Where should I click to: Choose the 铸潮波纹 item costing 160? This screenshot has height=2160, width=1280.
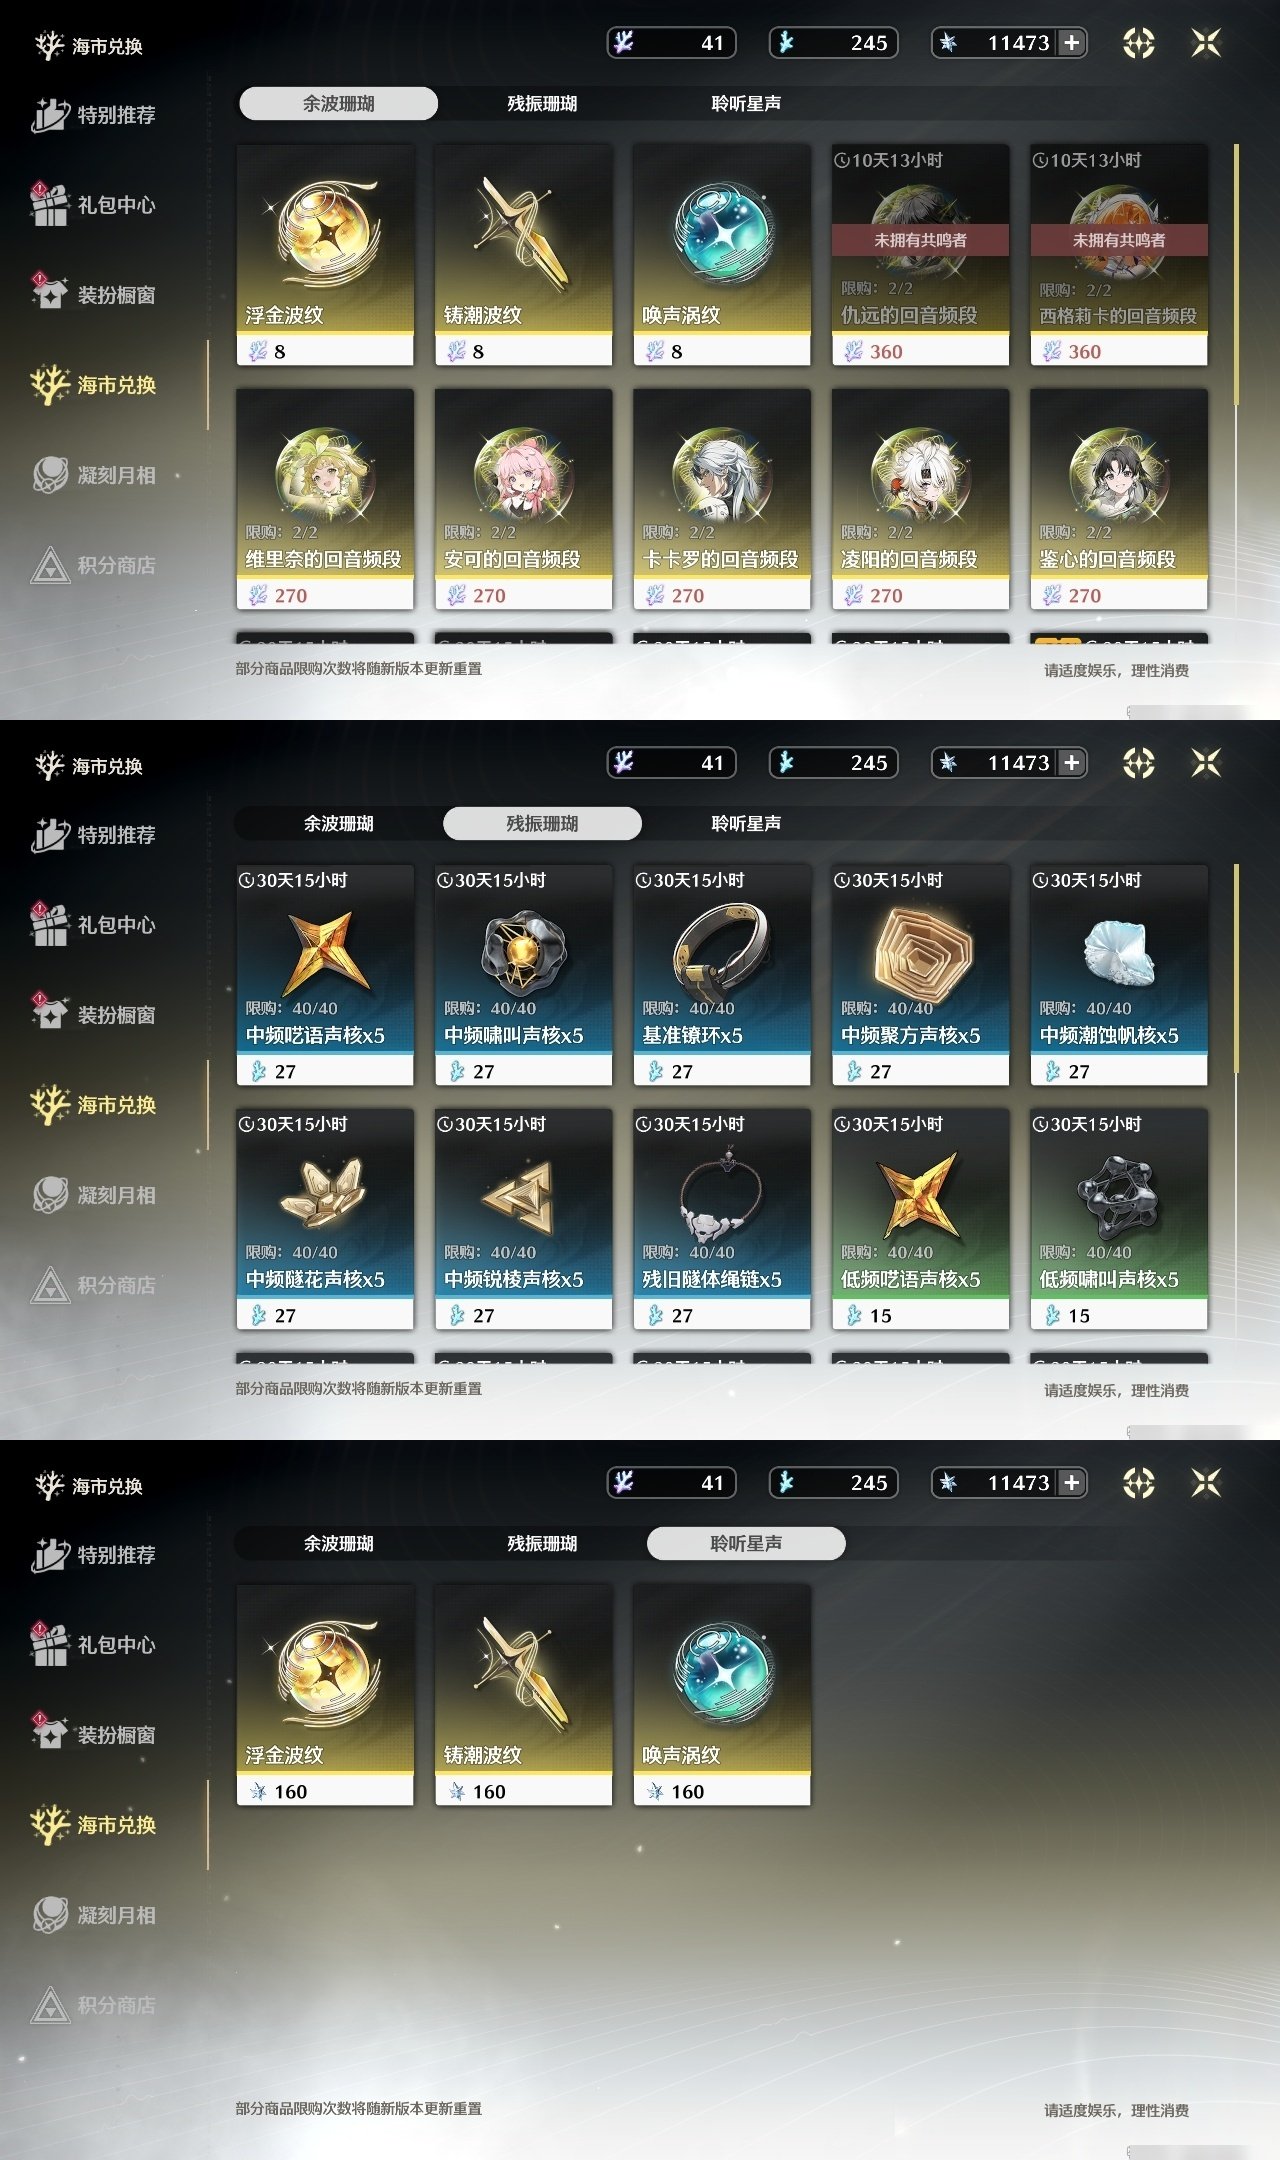pyautogui.click(x=523, y=1695)
